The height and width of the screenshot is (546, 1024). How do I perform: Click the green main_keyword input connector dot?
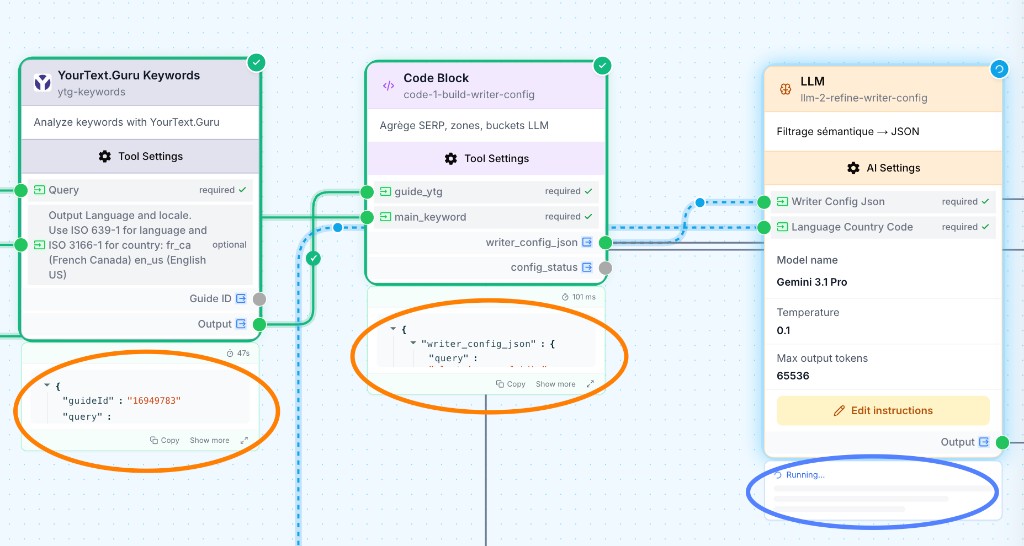click(367, 217)
